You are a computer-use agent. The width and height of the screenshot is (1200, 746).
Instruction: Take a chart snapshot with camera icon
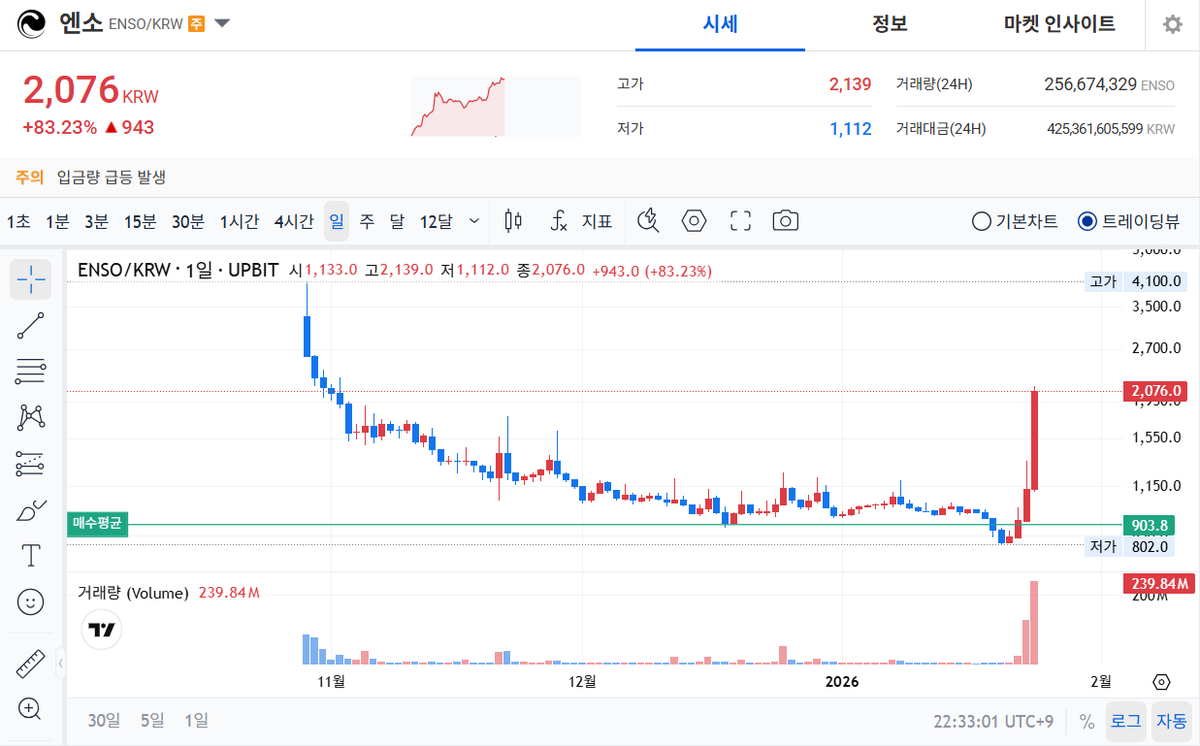click(786, 221)
